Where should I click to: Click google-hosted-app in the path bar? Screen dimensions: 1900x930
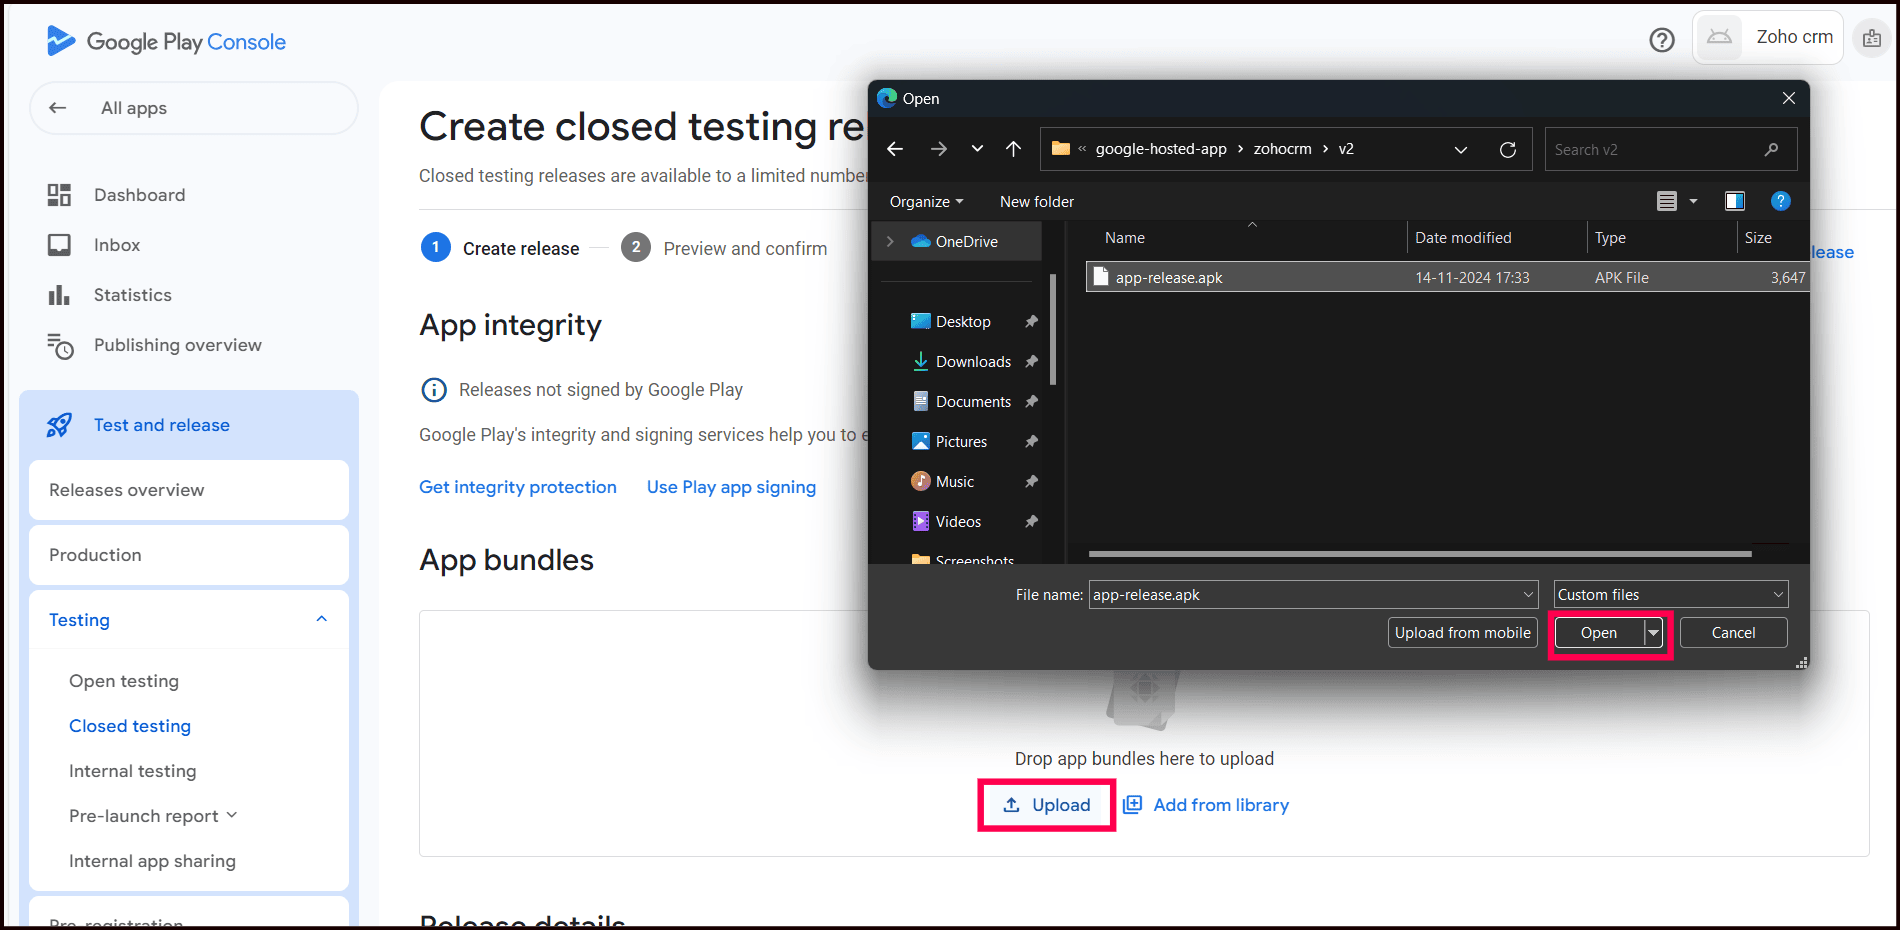click(x=1161, y=149)
